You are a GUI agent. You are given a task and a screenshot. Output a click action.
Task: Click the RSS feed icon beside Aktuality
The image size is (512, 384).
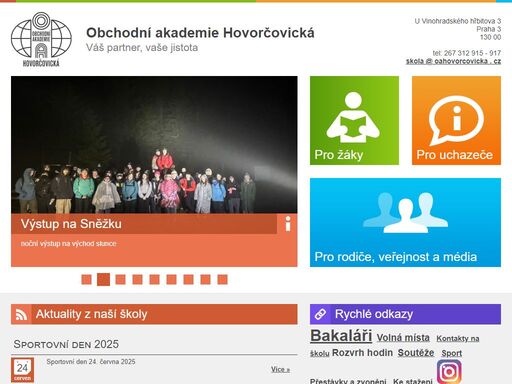click(x=21, y=314)
